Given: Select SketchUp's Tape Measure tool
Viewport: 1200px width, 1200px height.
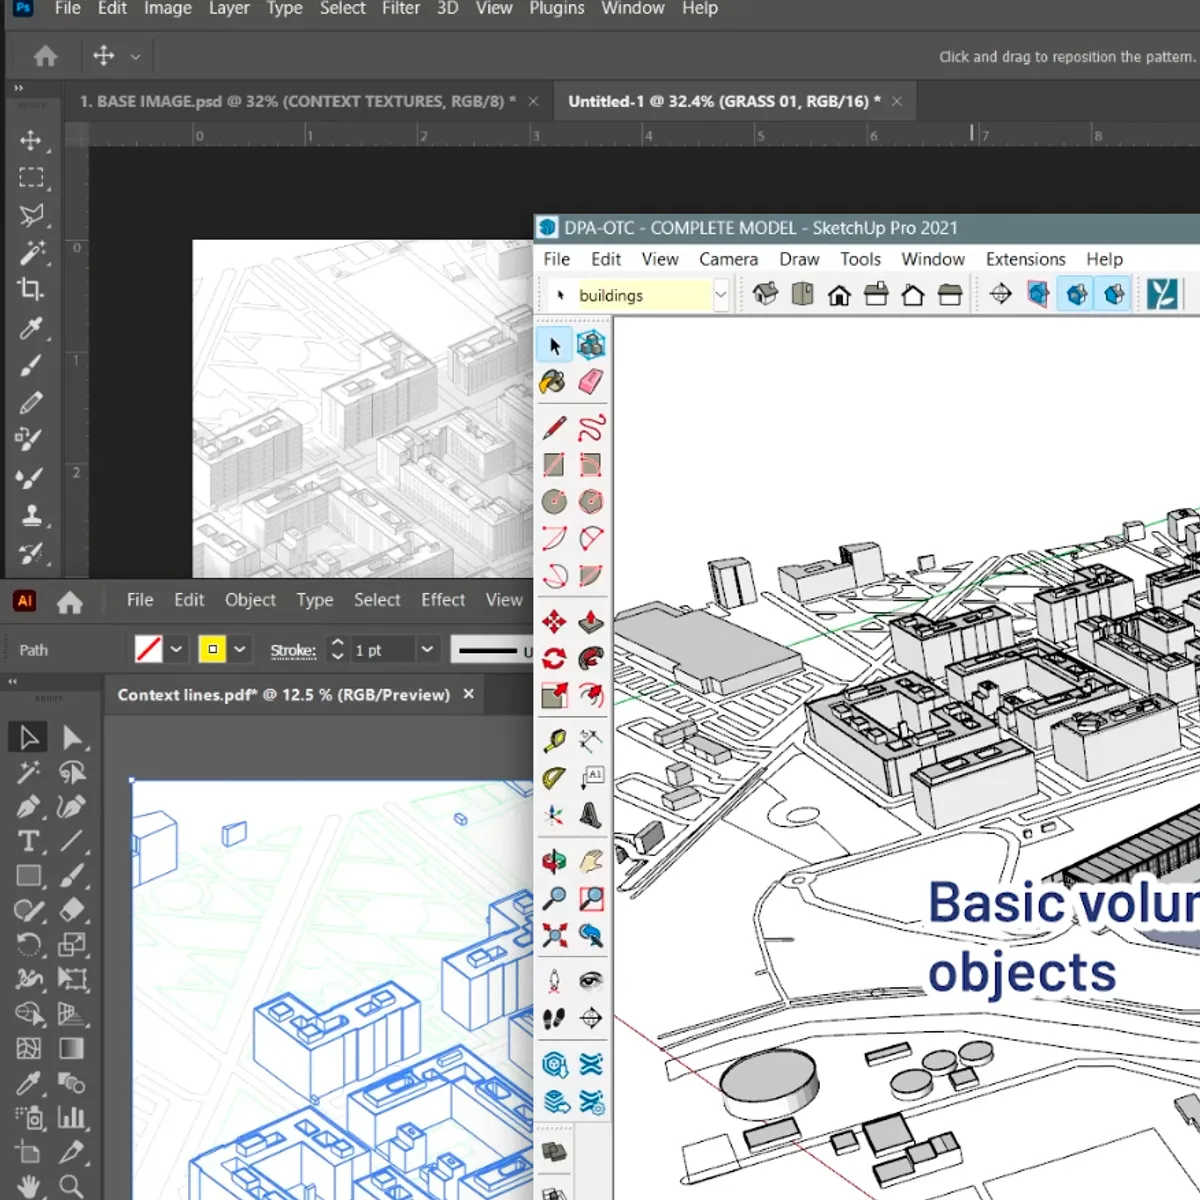Looking at the screenshot, I should click(553, 739).
